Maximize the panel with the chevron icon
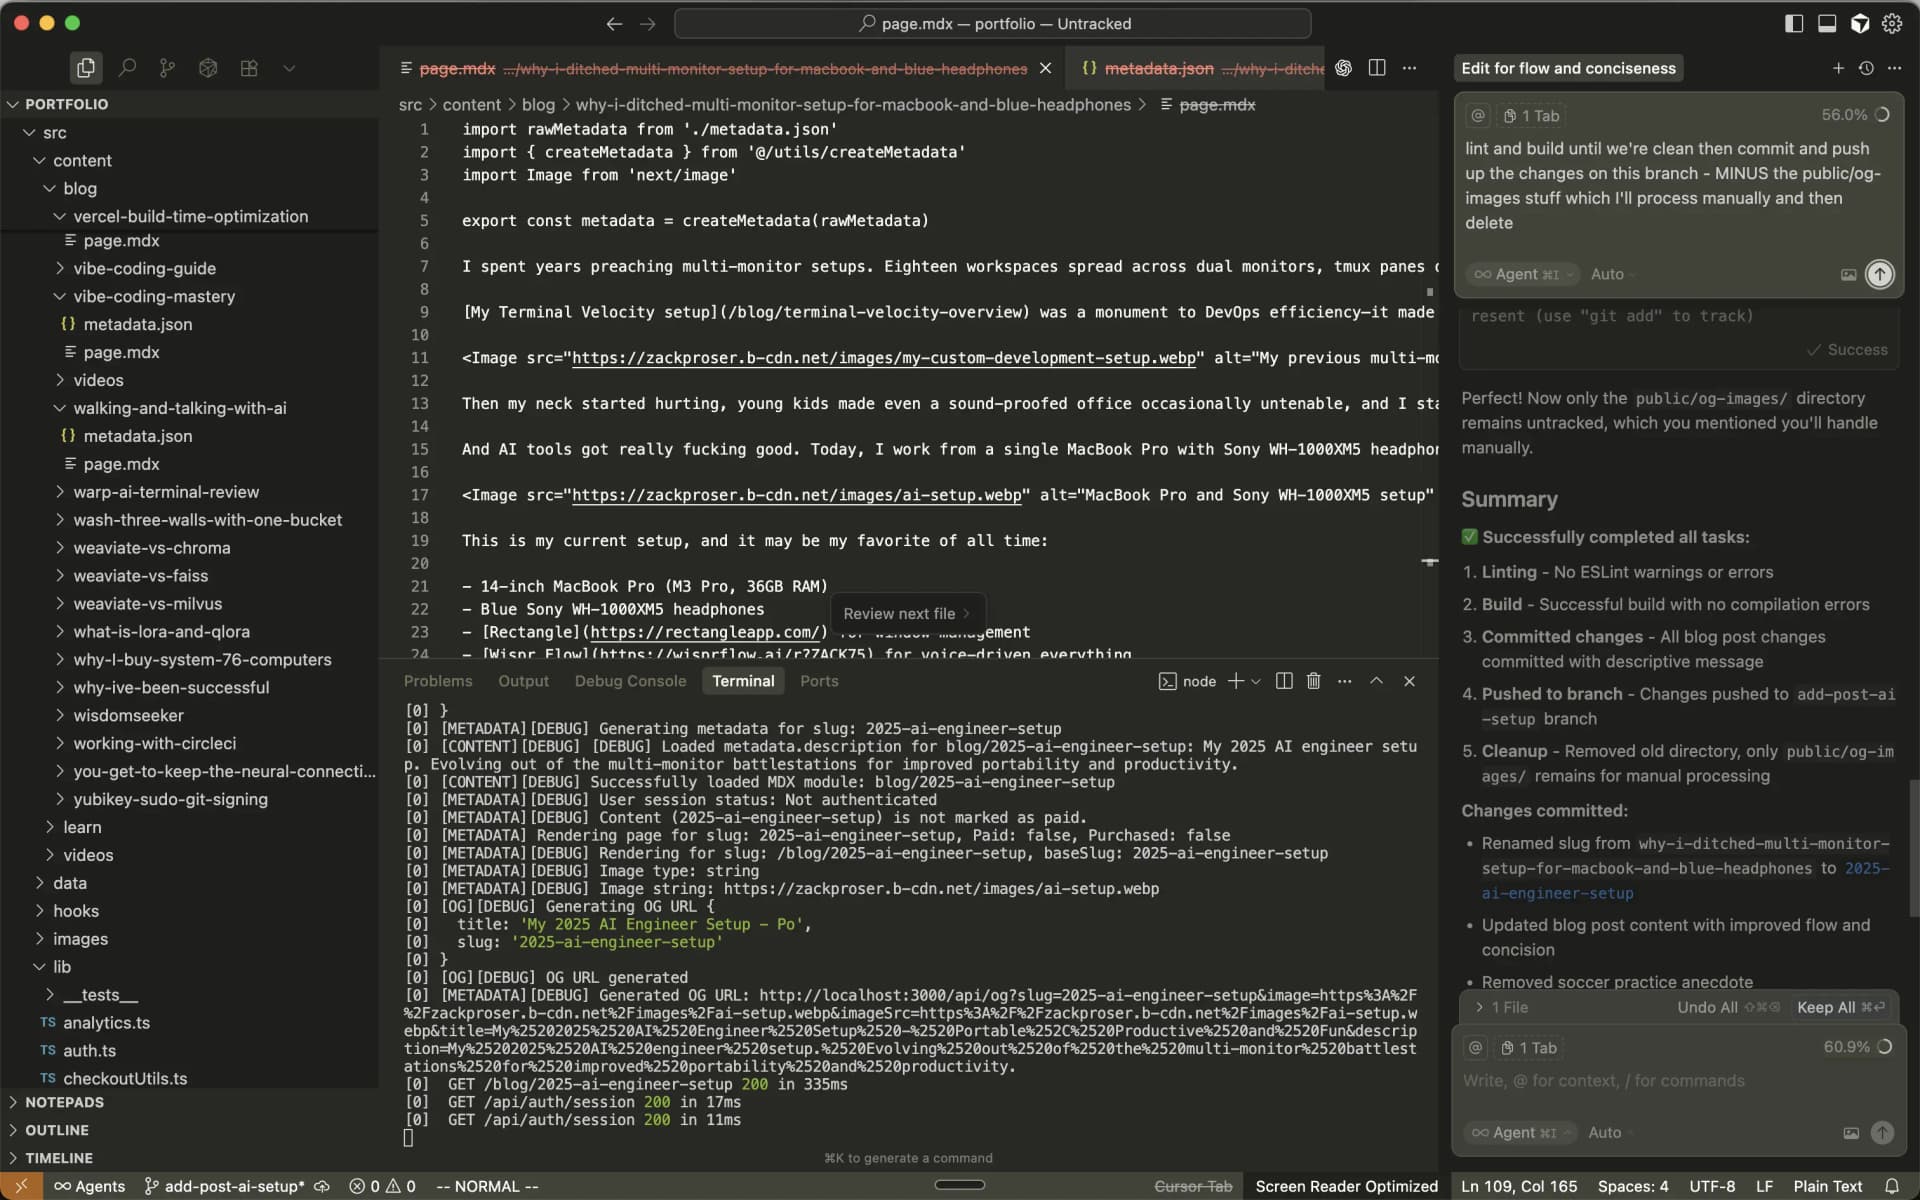Screen dimensions: 1920x1200 1376,680
